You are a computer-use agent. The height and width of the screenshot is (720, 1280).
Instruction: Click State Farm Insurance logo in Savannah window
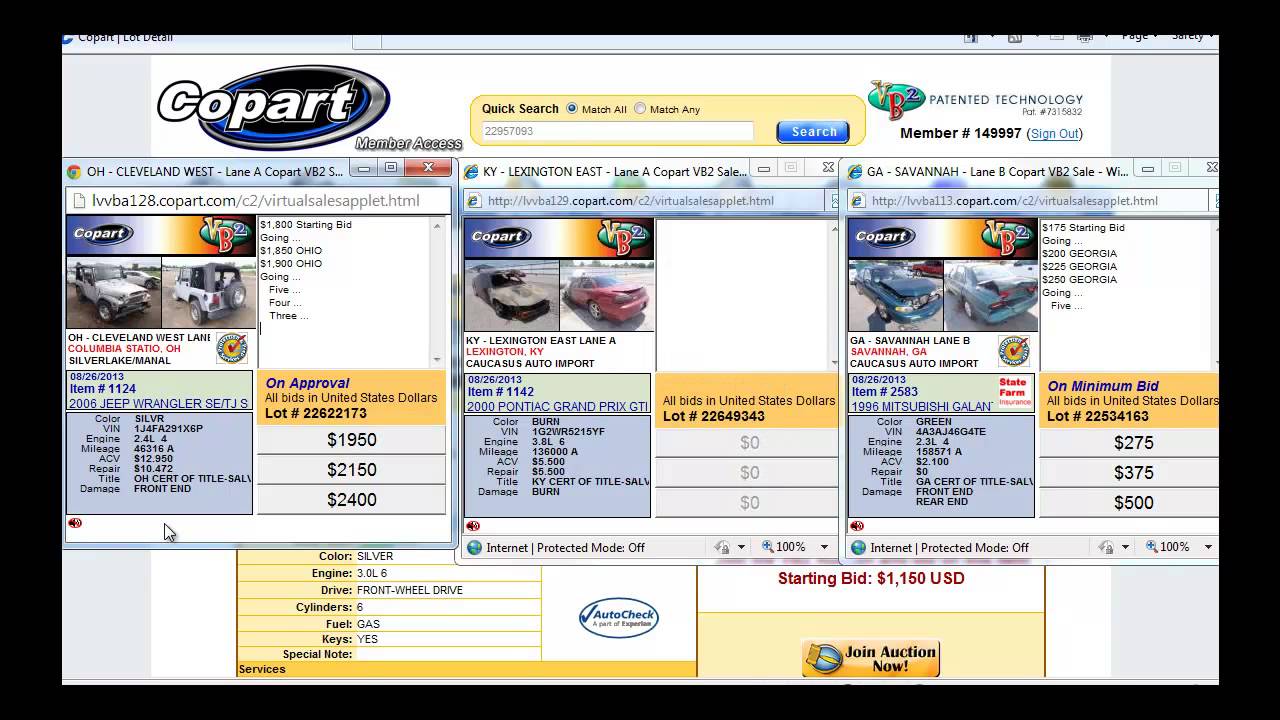click(x=1013, y=392)
